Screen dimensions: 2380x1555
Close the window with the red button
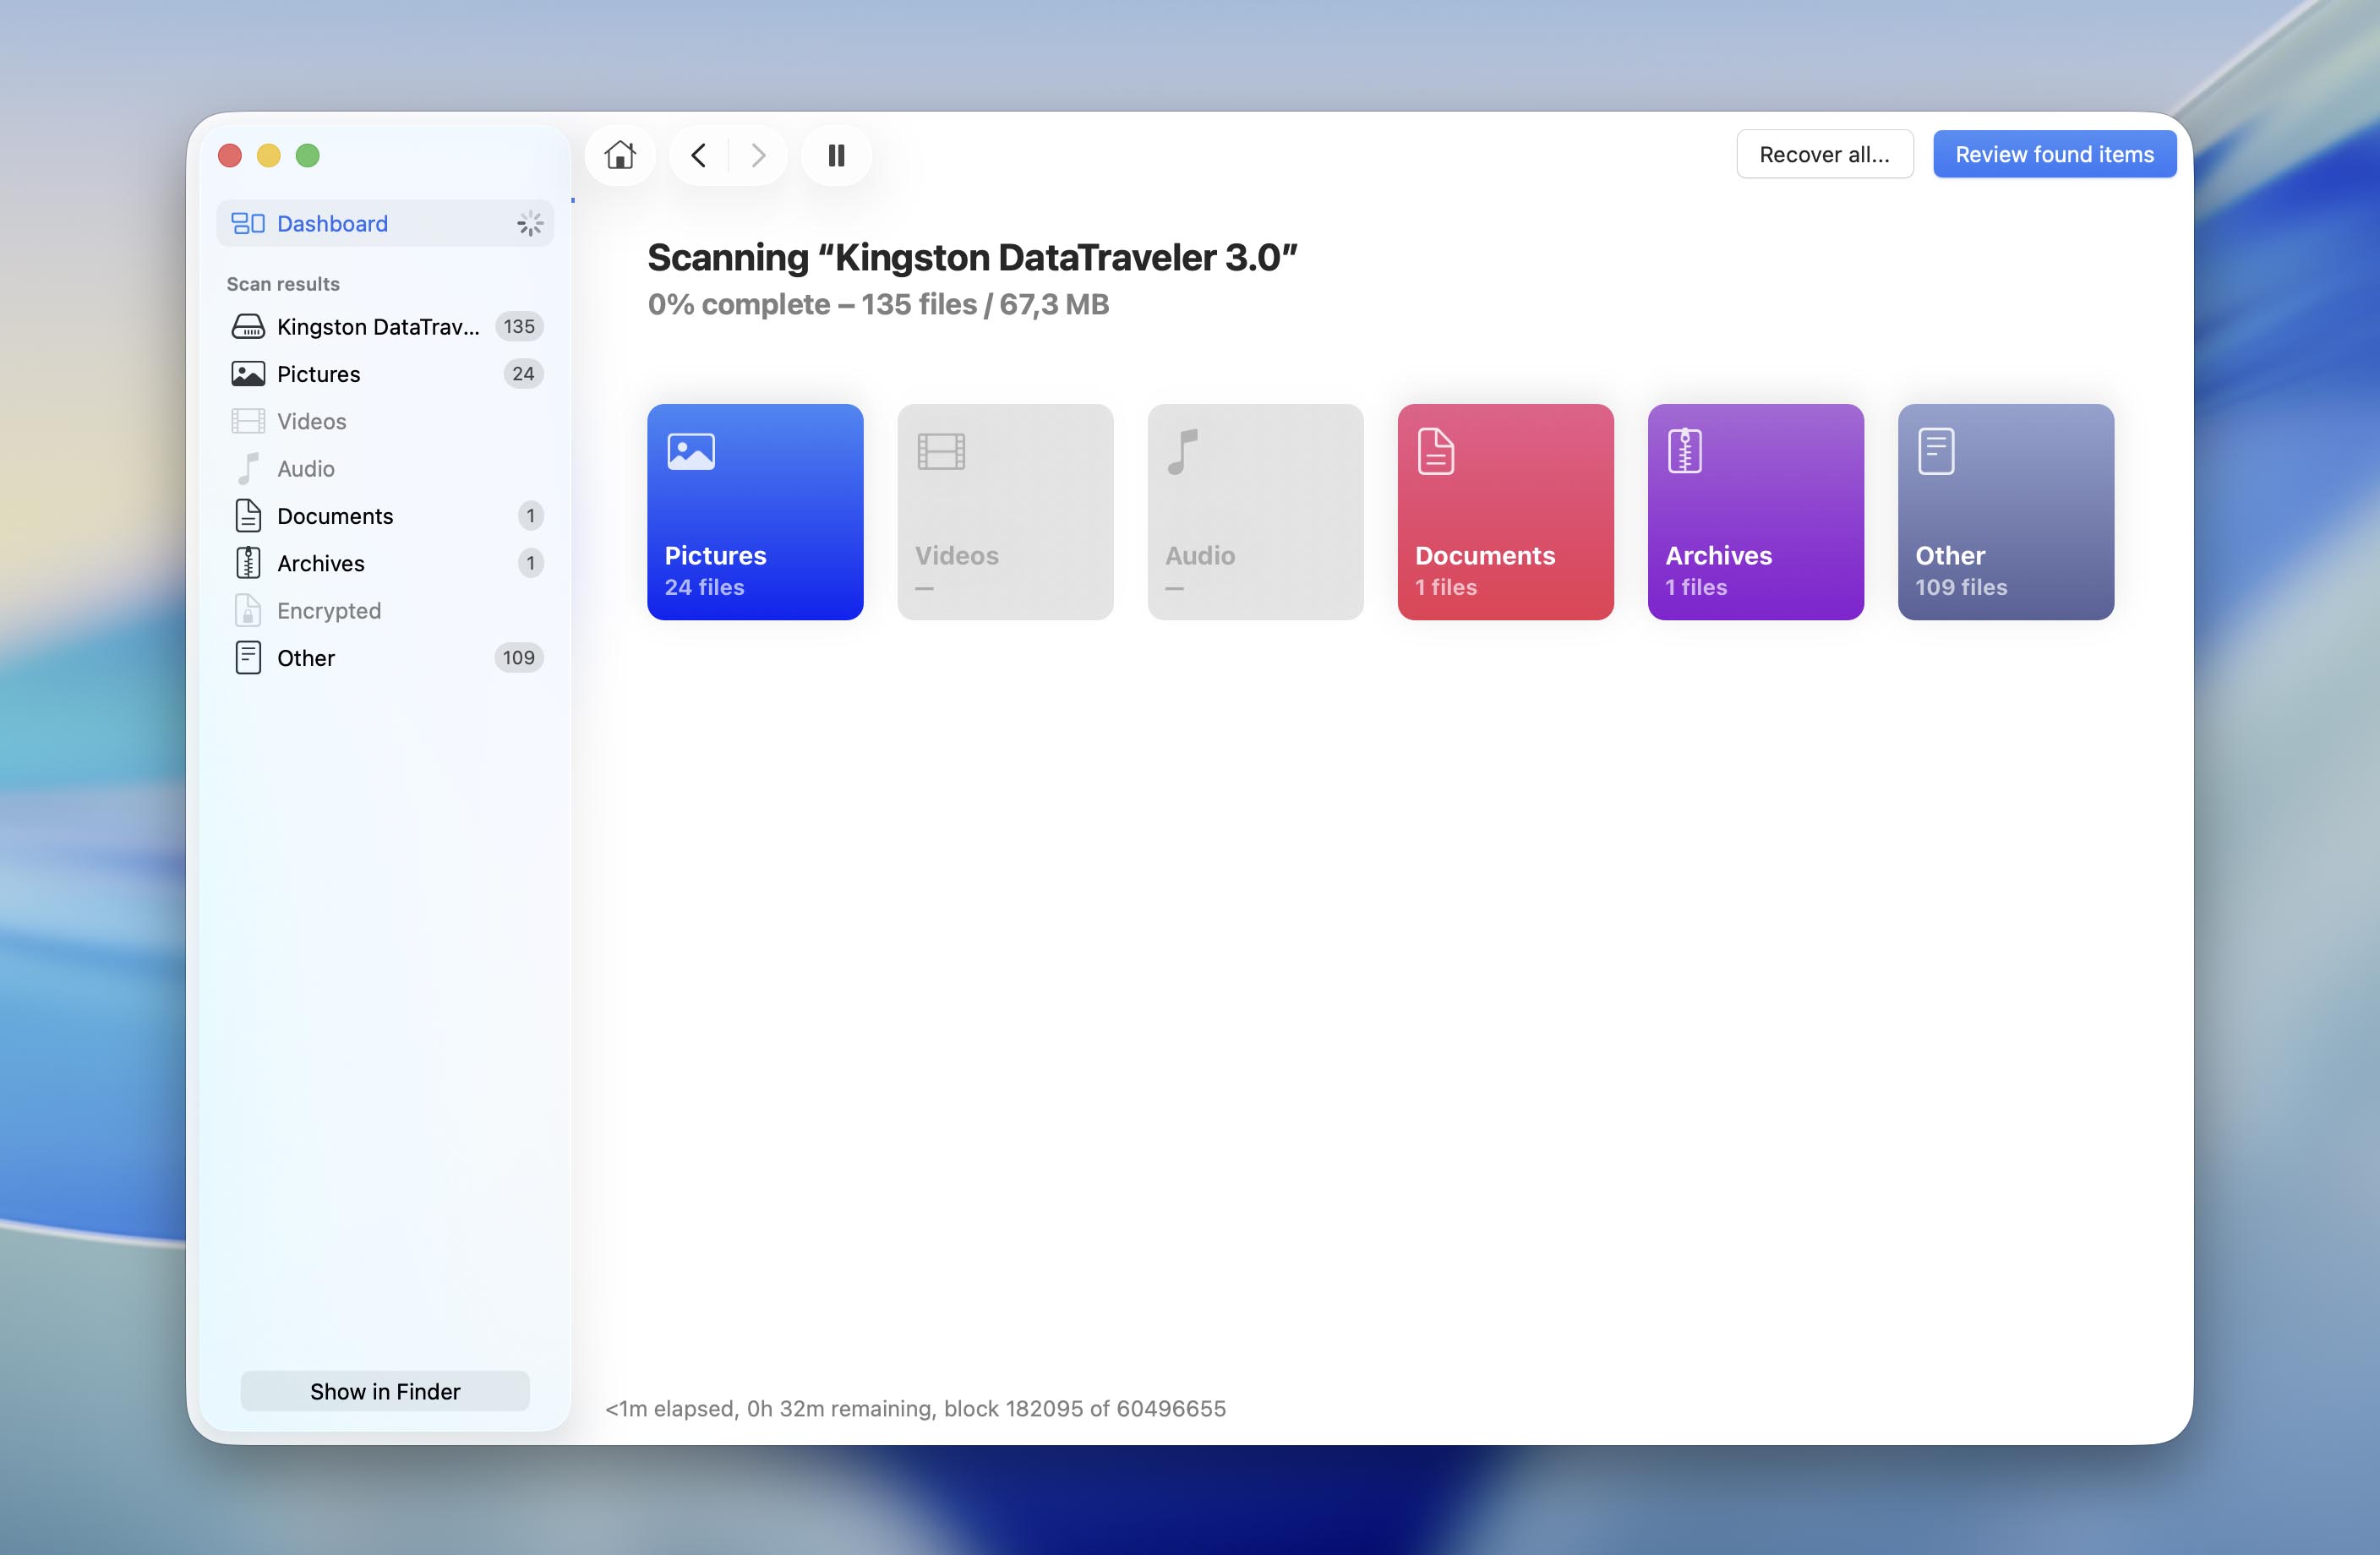coord(230,156)
